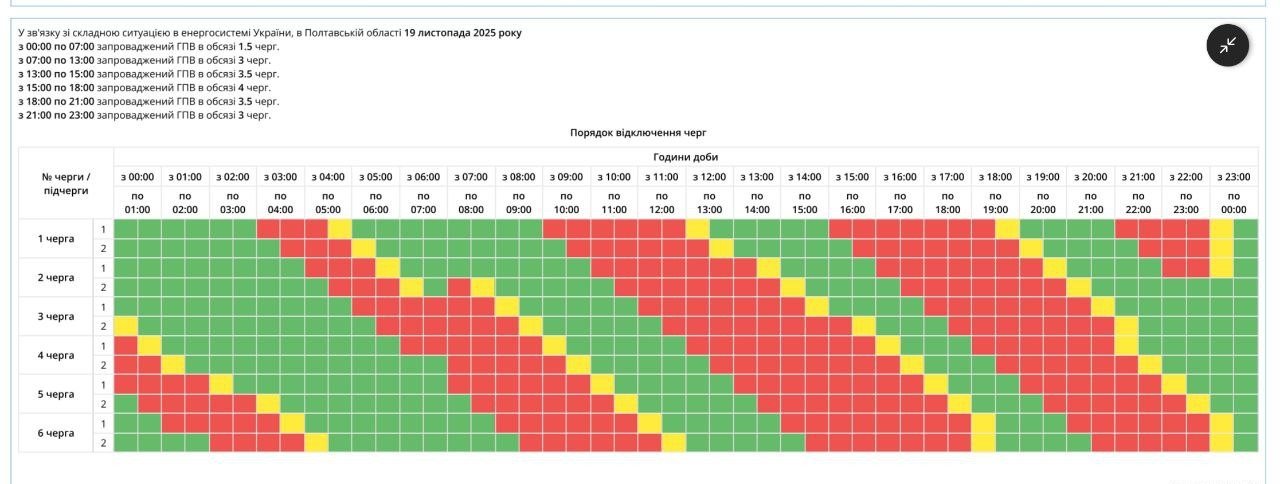Select the "6 черга" row header
Image resolution: width=1280 pixels, height=484 pixels.
pos(56,433)
